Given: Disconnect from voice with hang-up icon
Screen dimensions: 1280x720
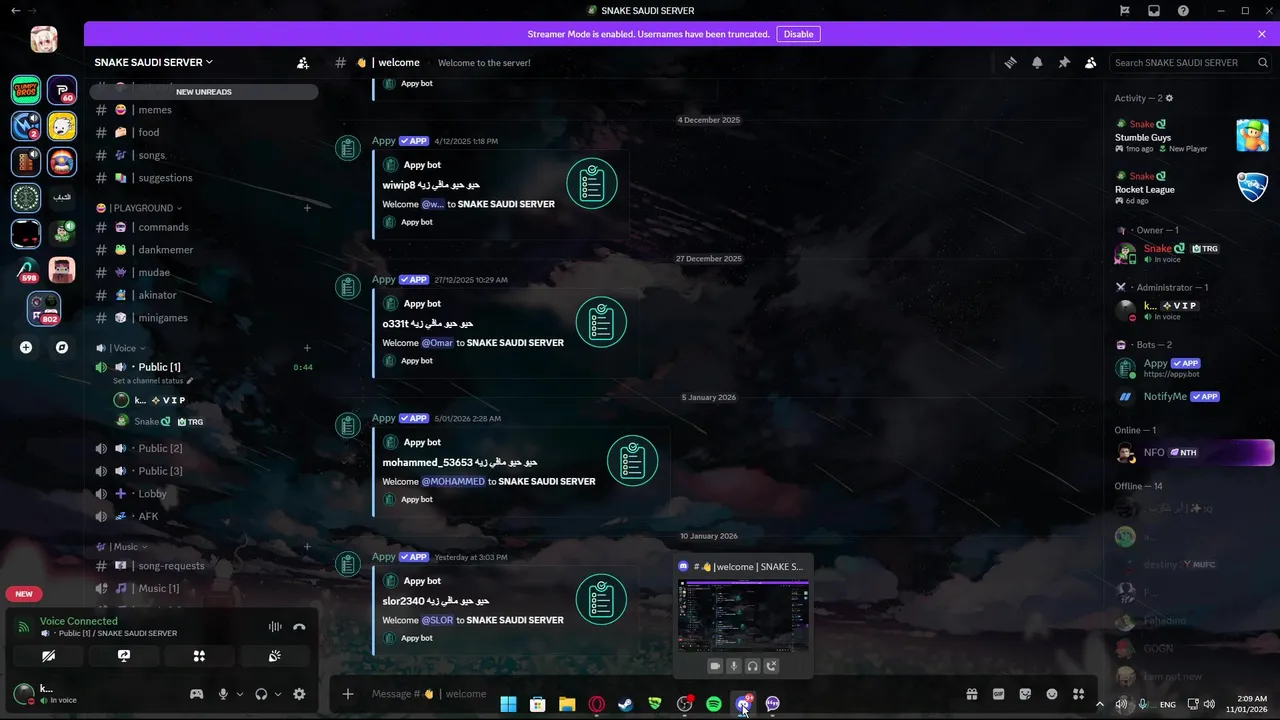Looking at the screenshot, I should (299, 627).
